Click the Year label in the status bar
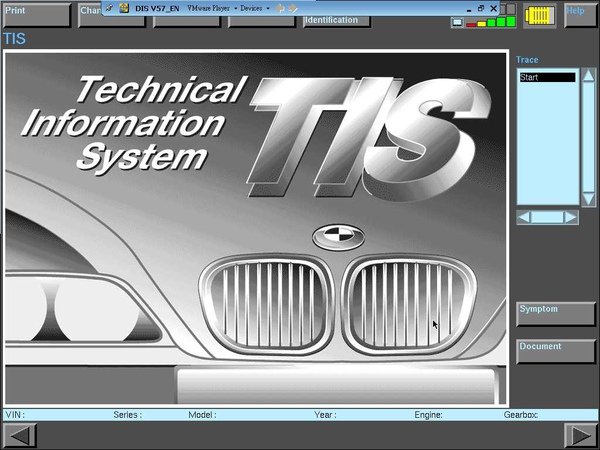600x450 pixels. (x=326, y=414)
